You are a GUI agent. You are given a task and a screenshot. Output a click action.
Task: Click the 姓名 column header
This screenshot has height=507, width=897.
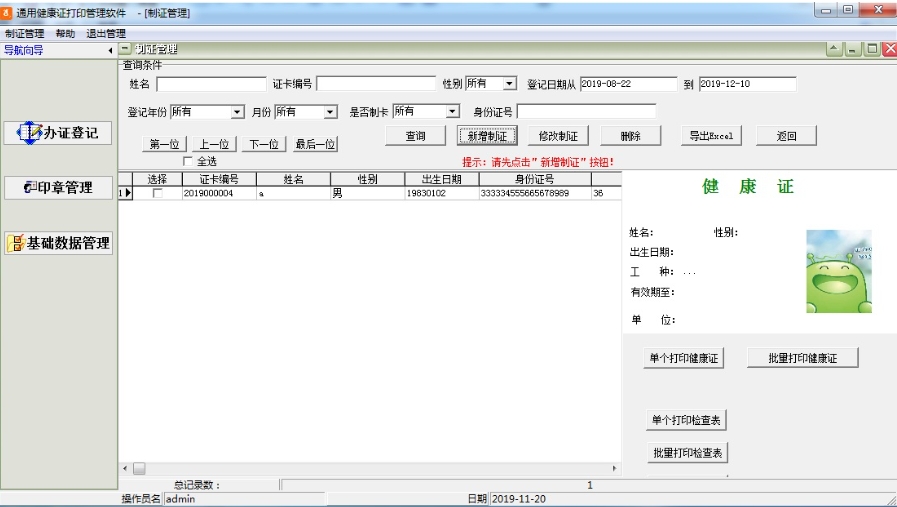click(x=293, y=179)
